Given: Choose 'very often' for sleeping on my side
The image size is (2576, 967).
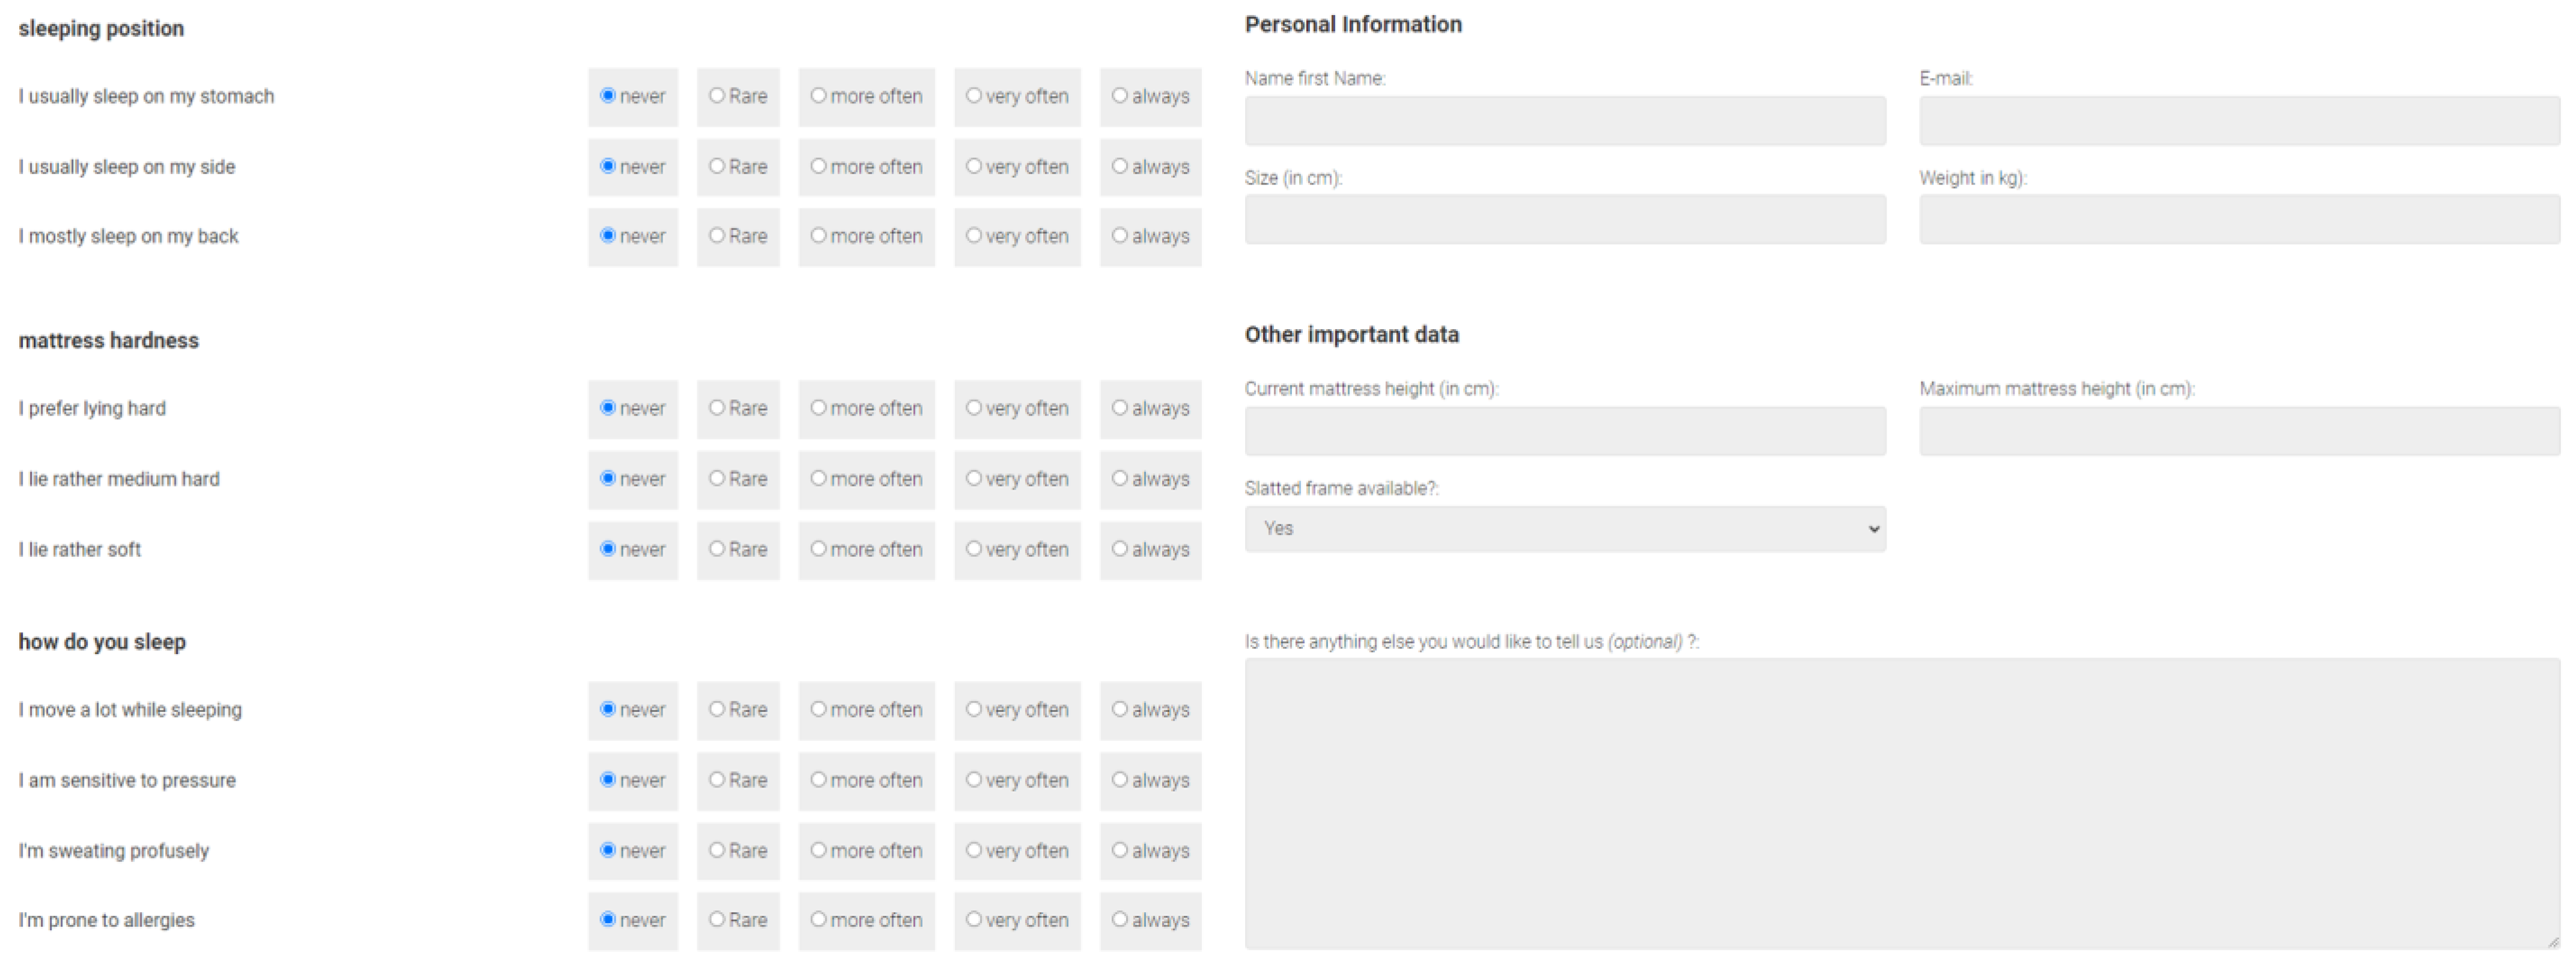Looking at the screenshot, I should point(973,166).
